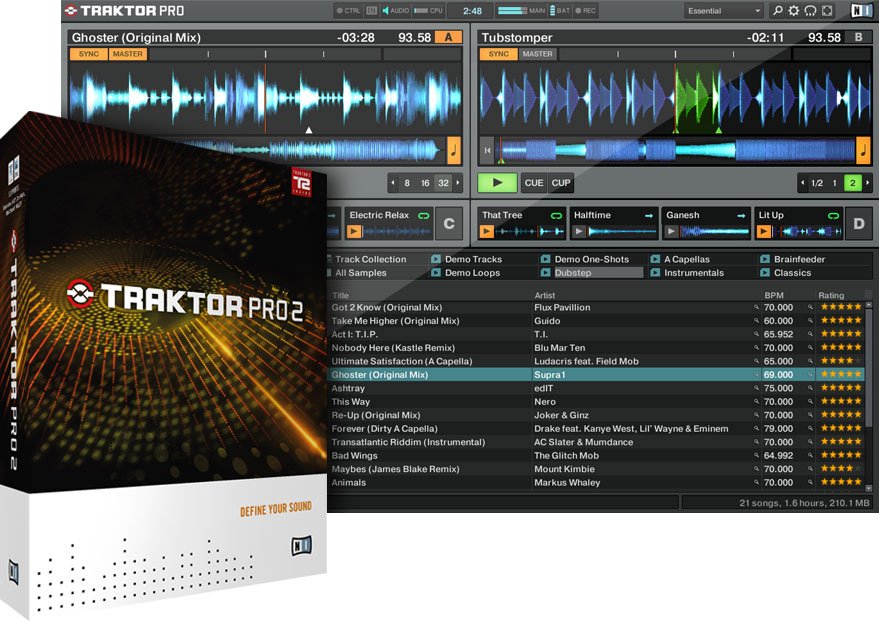The image size is (879, 621).
Task: Open the Essential layout dropdown
Action: tap(720, 11)
